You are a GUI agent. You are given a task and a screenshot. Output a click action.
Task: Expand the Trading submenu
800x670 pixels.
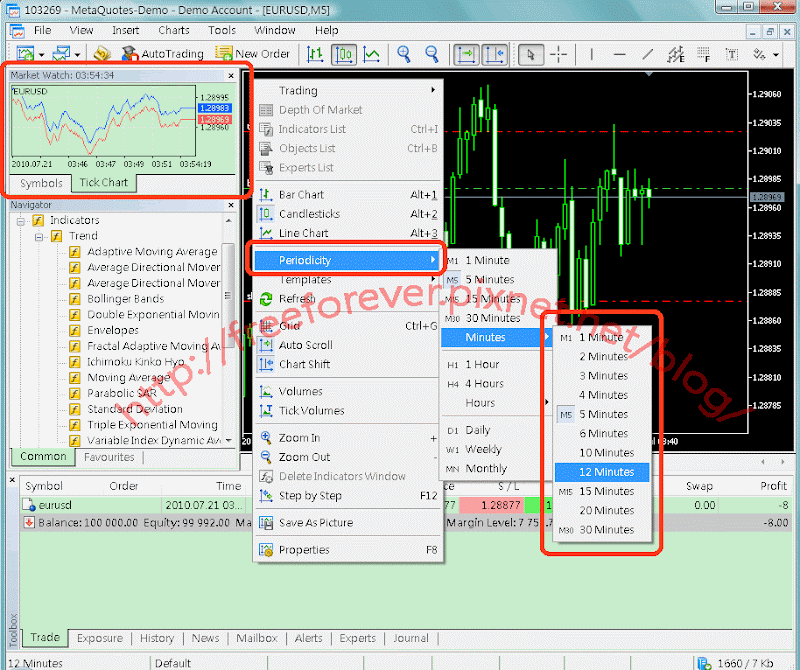pyautogui.click(x=348, y=90)
